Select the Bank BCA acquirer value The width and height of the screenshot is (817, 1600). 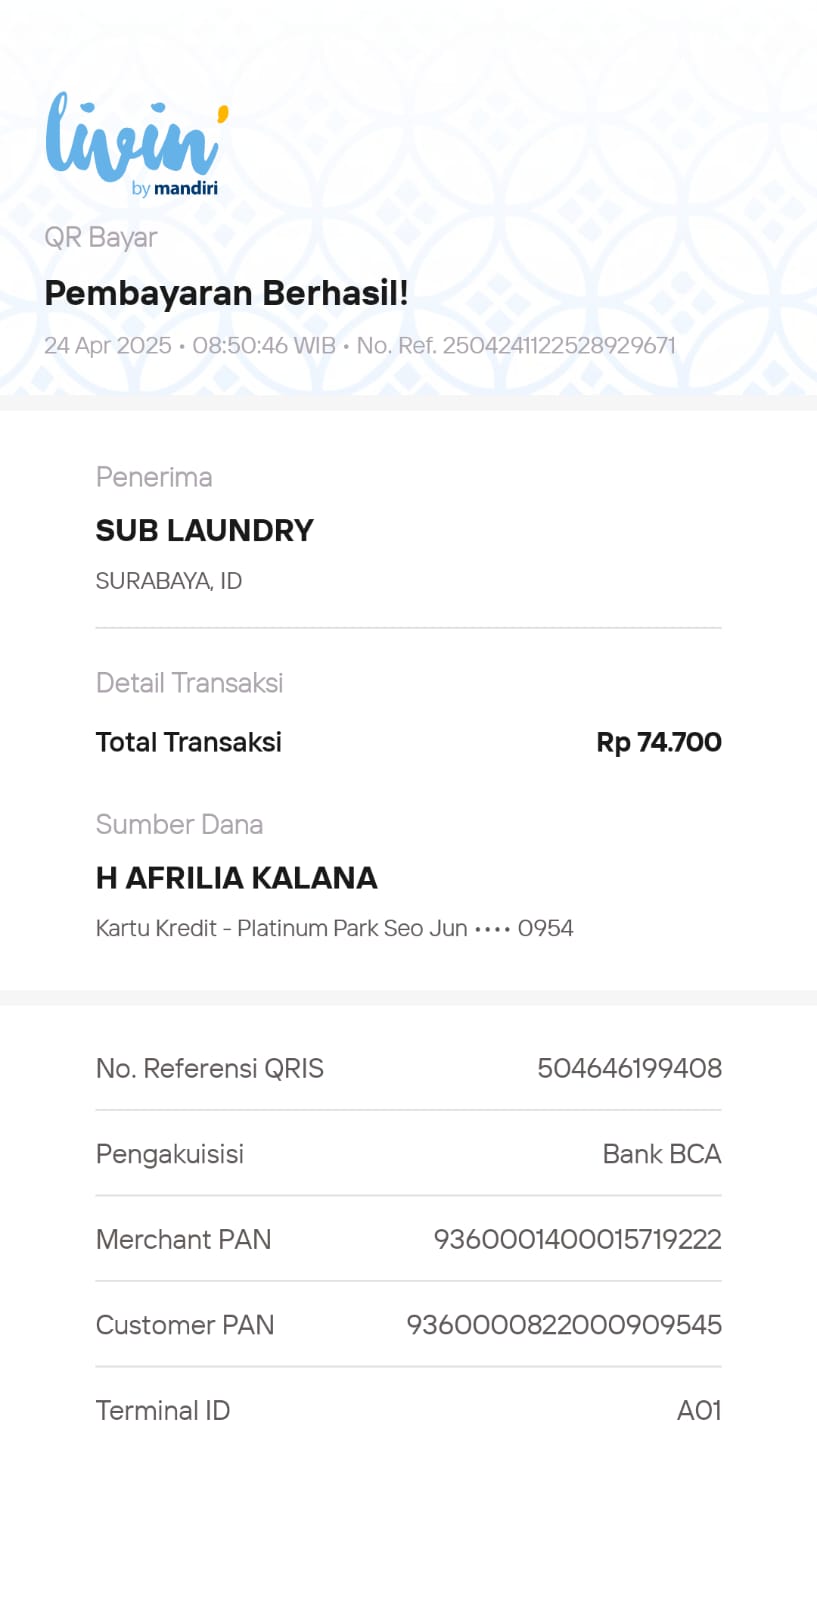click(661, 1154)
